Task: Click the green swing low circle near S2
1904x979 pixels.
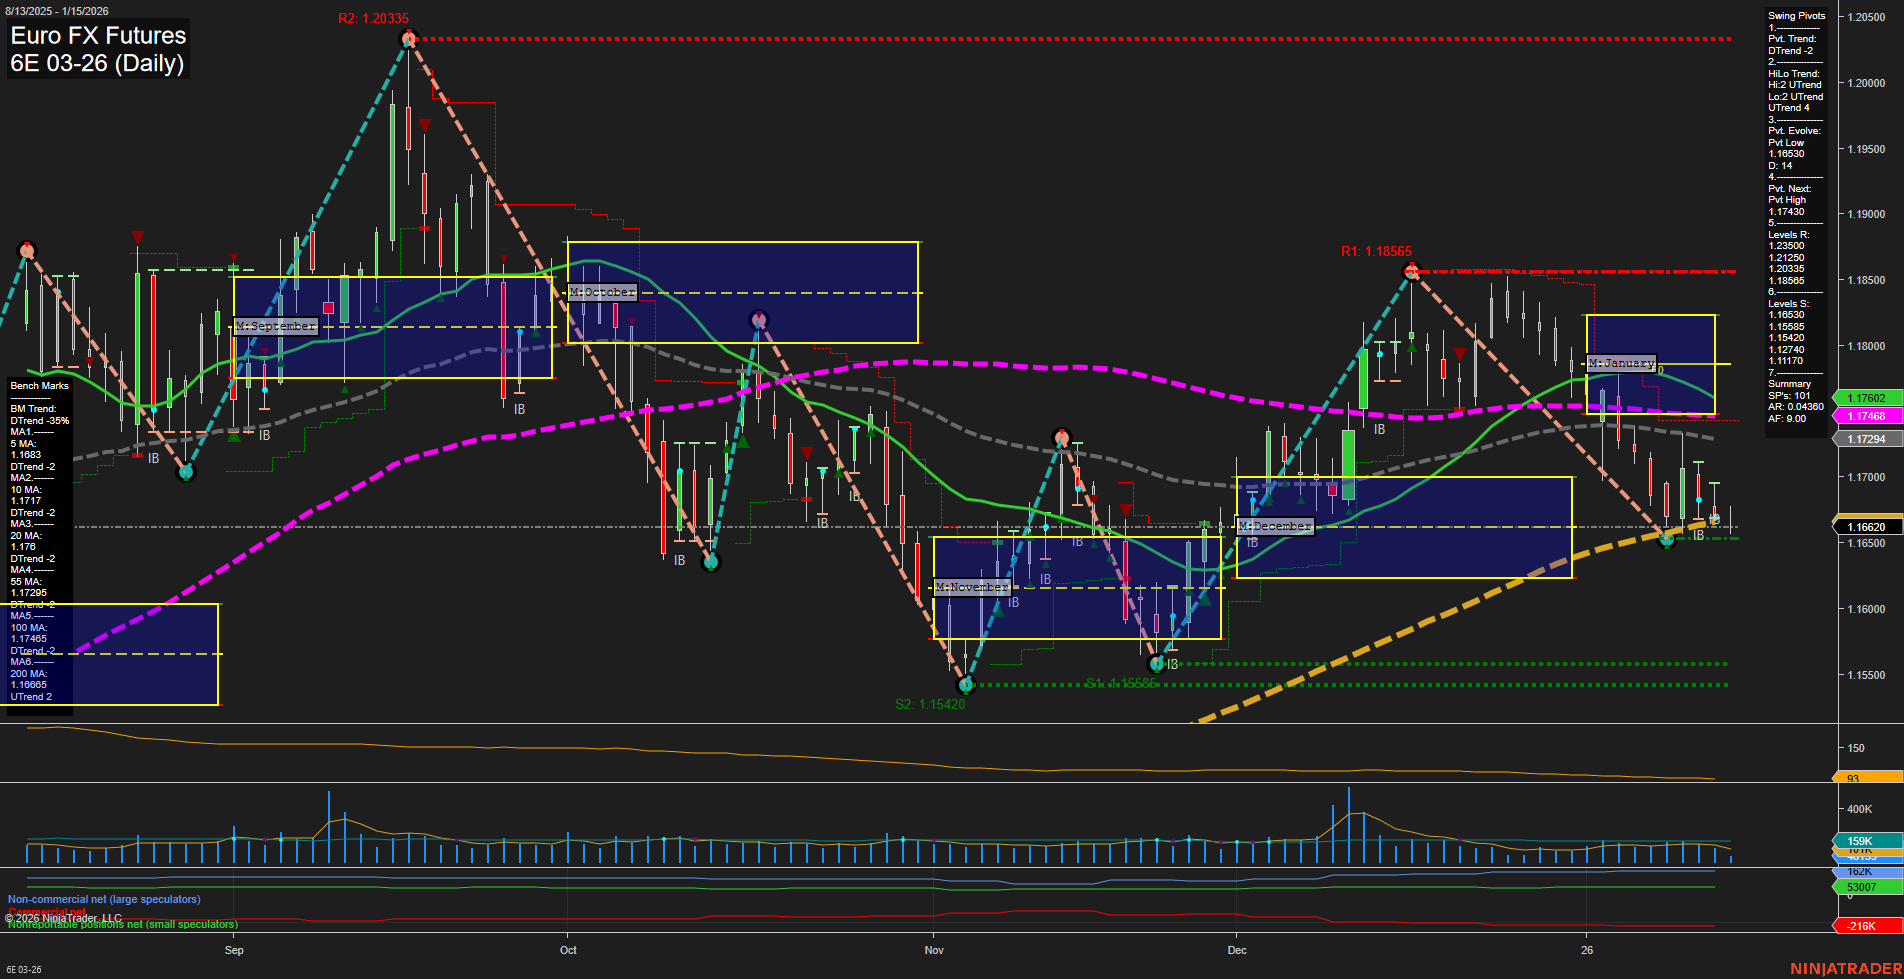Action: point(966,685)
